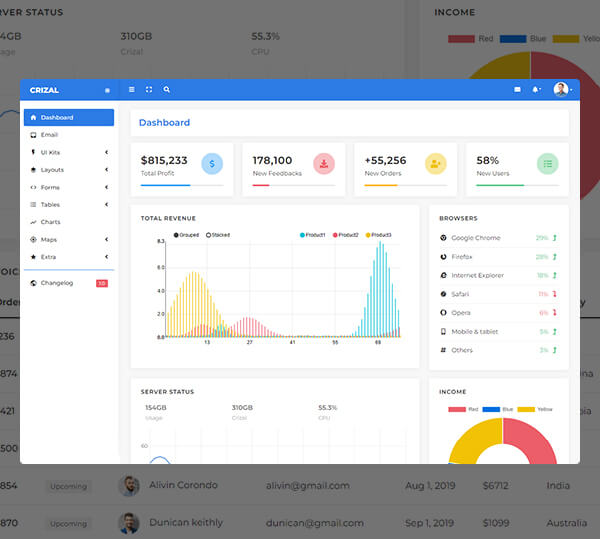Open the messages envelope icon
The image size is (600, 539).
517,90
